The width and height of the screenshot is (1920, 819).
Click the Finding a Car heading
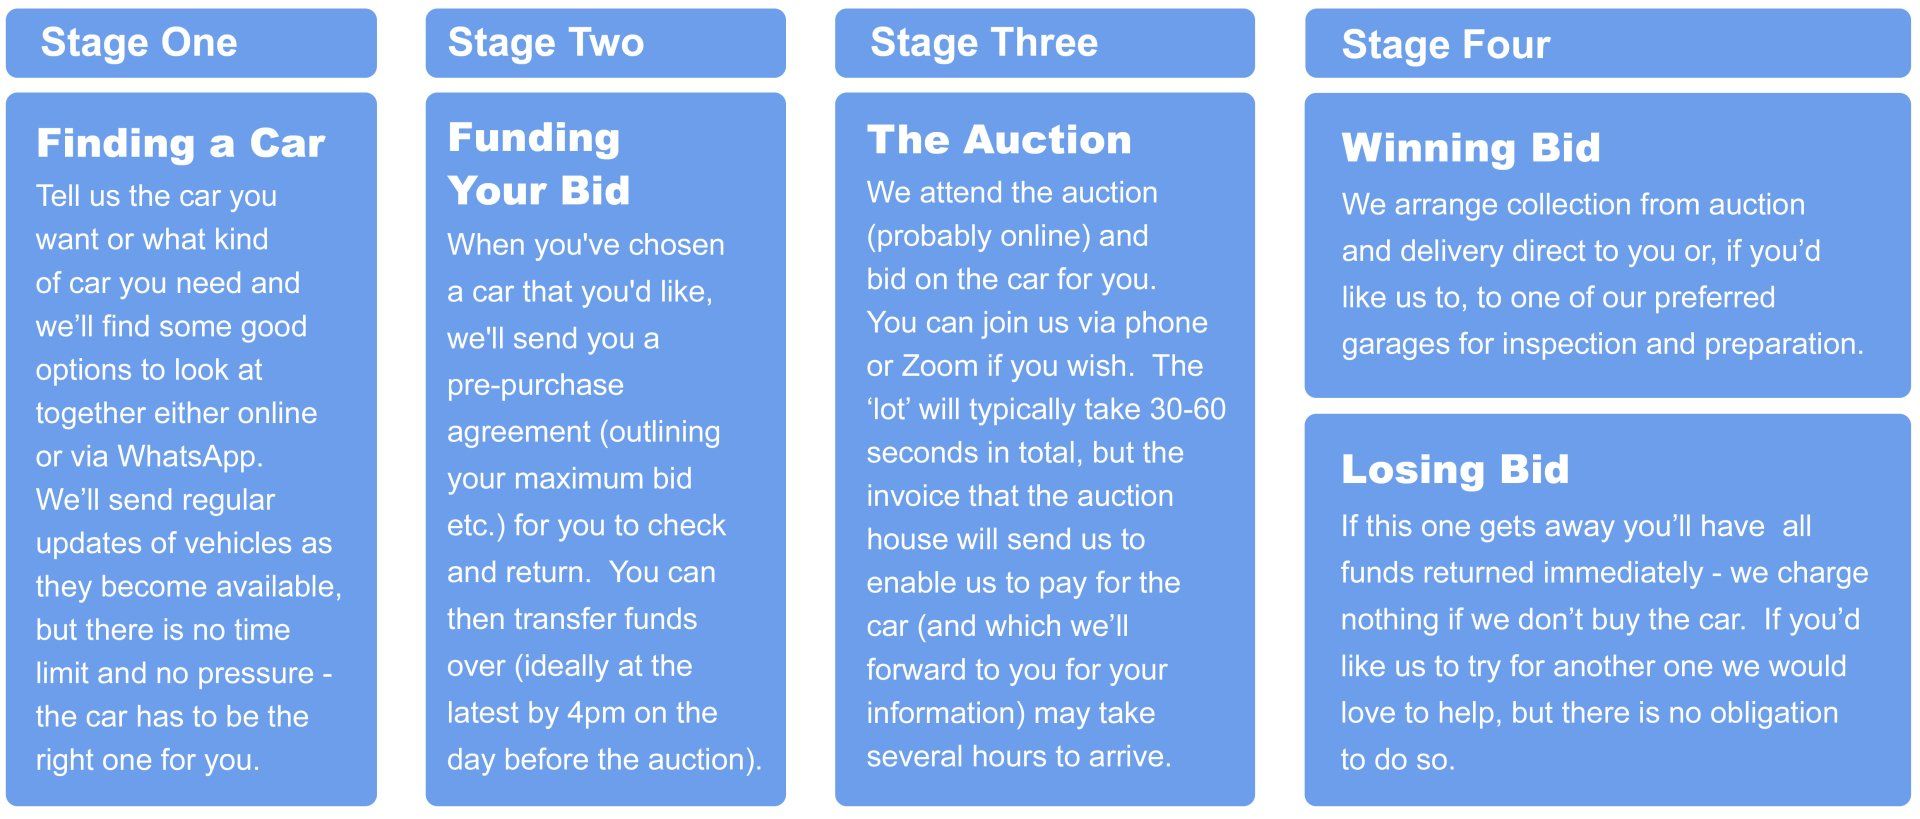point(181,143)
